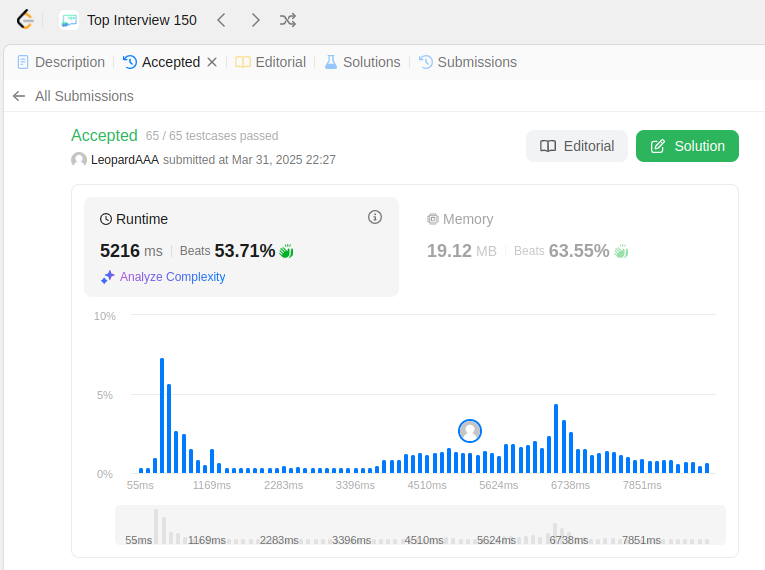
Task: Go to the next problem arrow
Action: 255,20
